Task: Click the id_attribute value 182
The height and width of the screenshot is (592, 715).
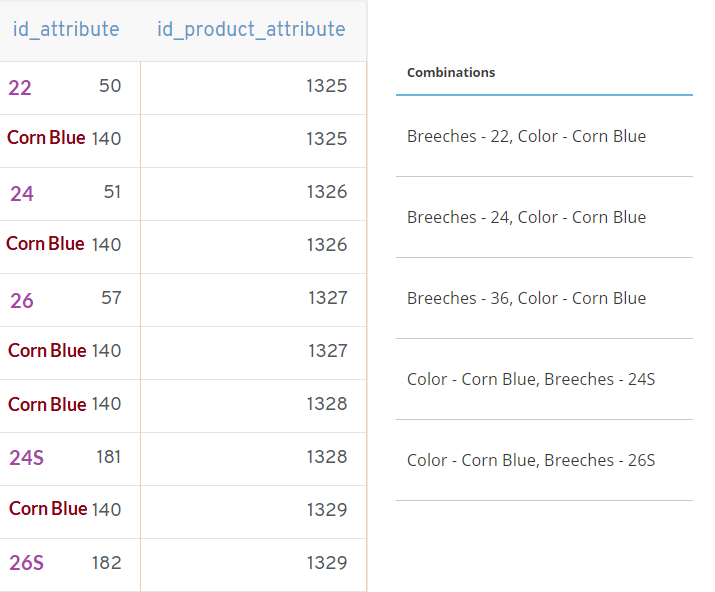Action: (106, 563)
